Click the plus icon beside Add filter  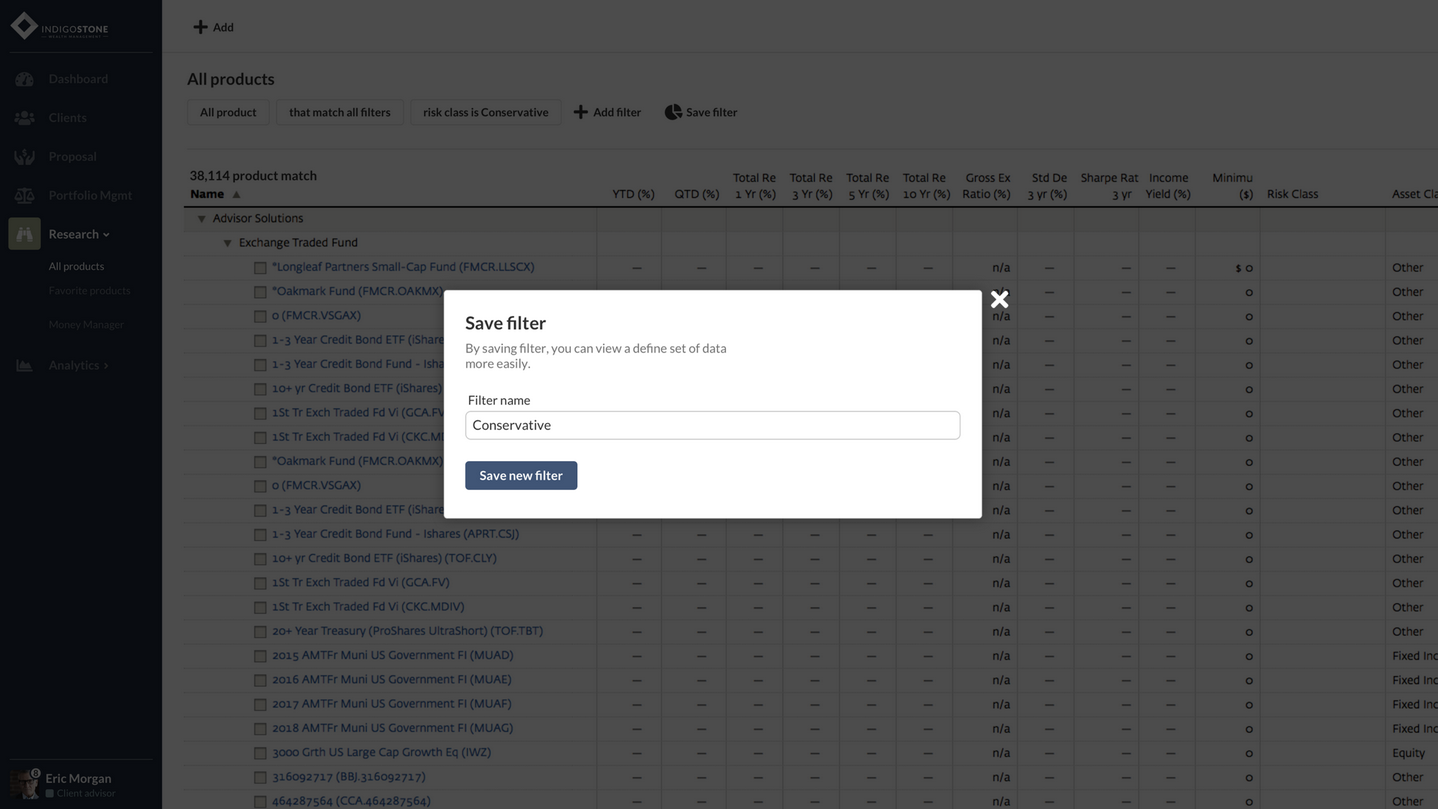point(580,112)
